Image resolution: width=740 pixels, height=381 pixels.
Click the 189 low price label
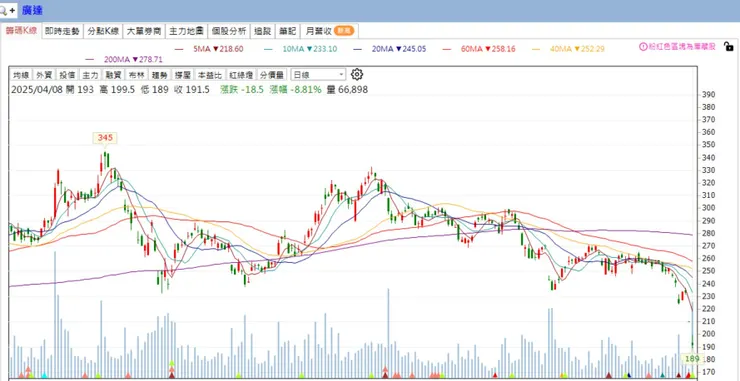click(x=692, y=359)
